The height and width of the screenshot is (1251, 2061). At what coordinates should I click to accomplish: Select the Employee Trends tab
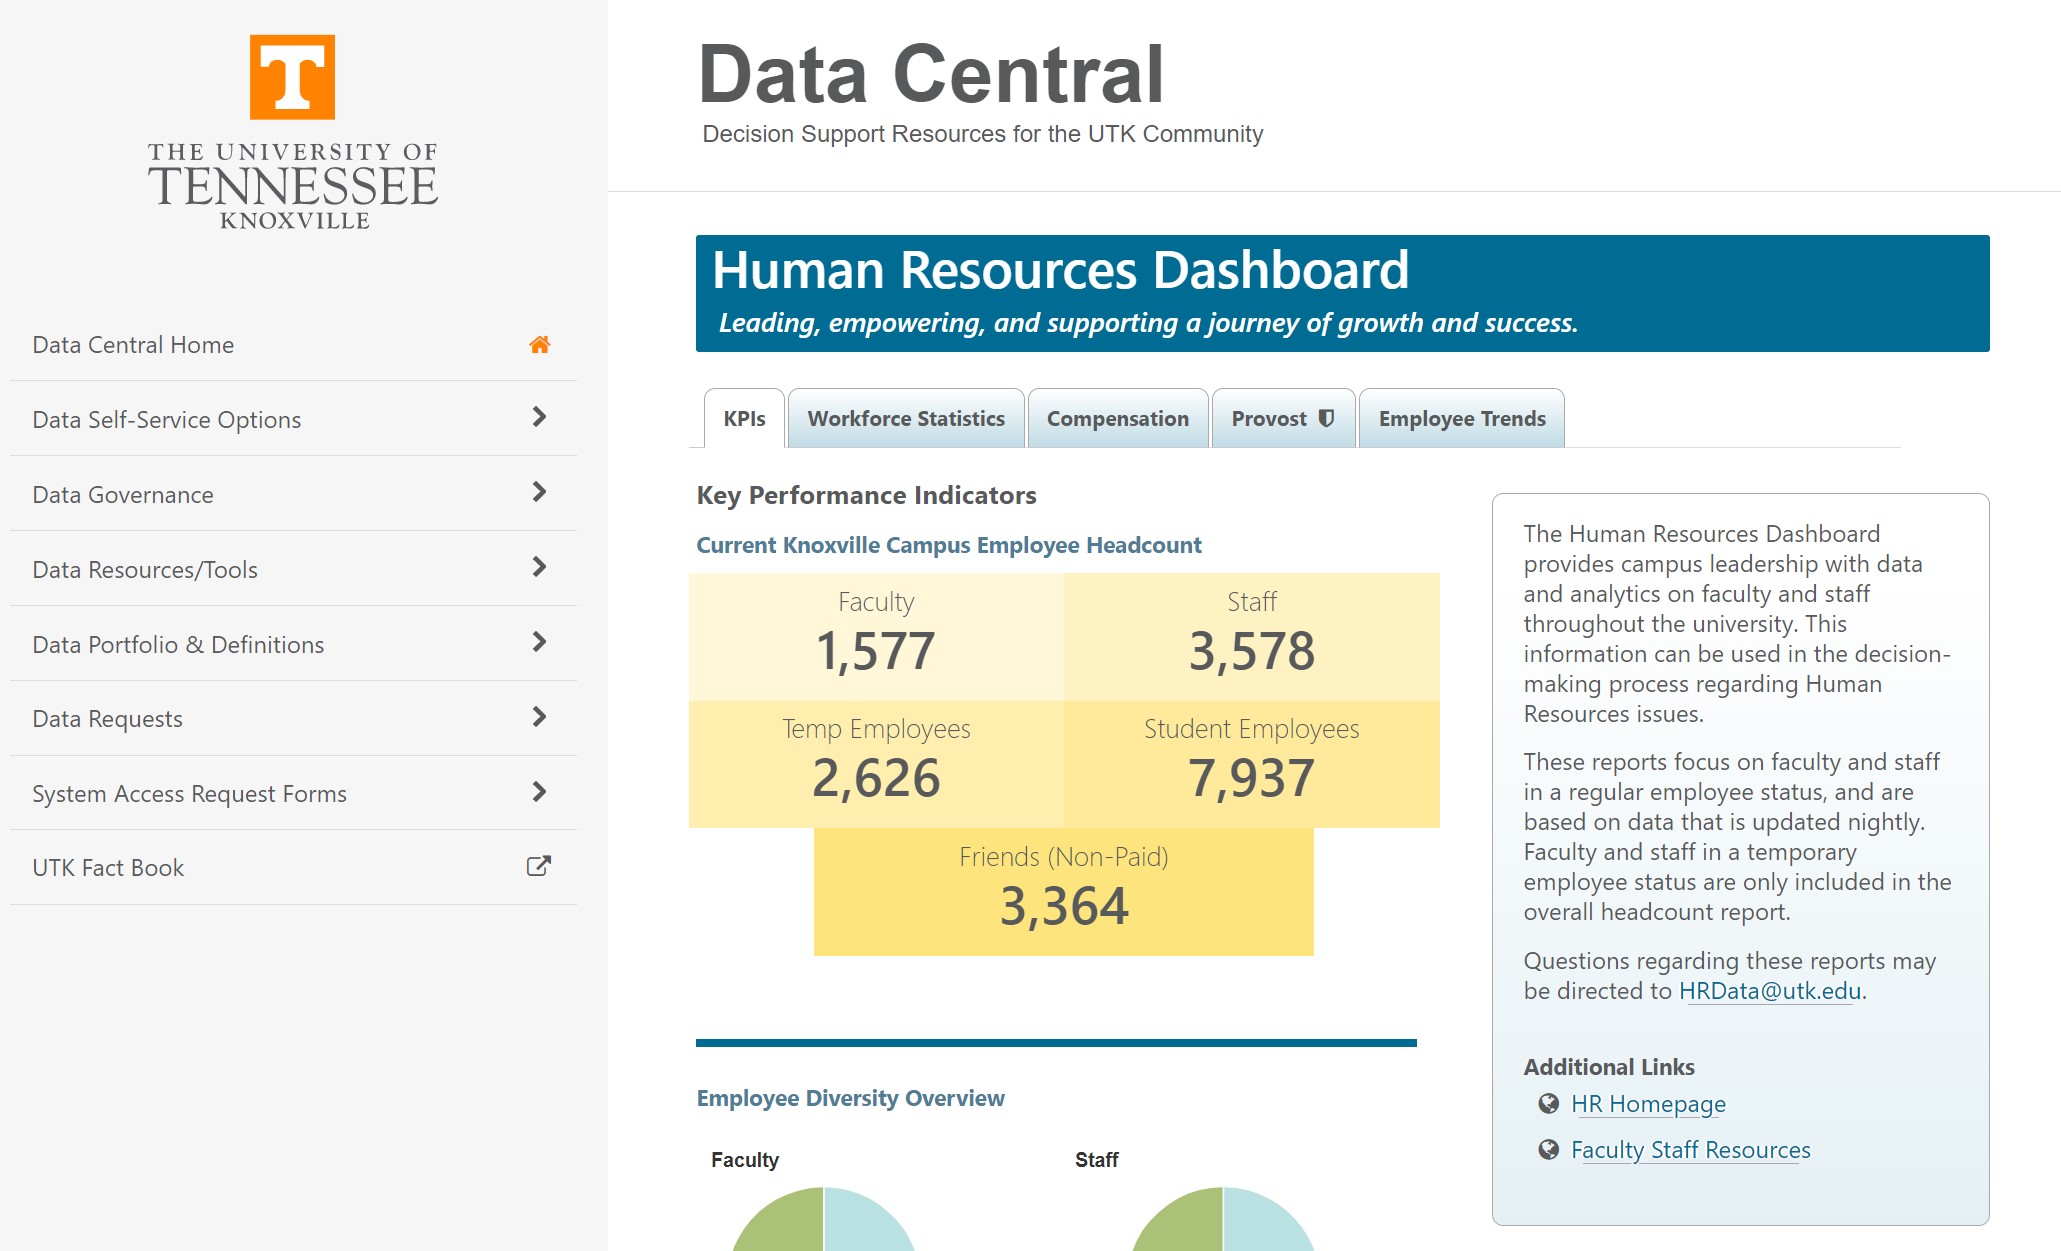point(1462,419)
